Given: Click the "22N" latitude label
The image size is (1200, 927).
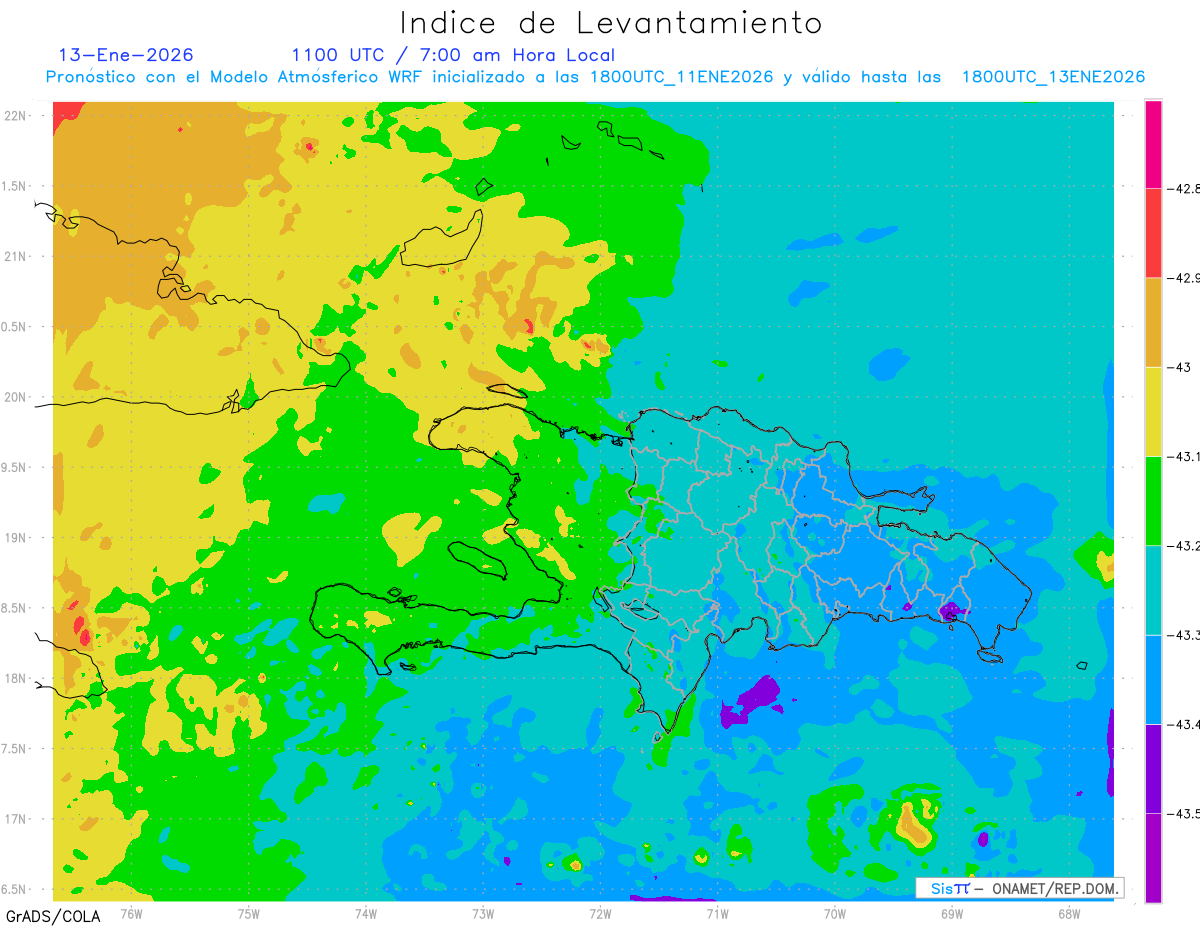Looking at the screenshot, I should coord(15,115).
